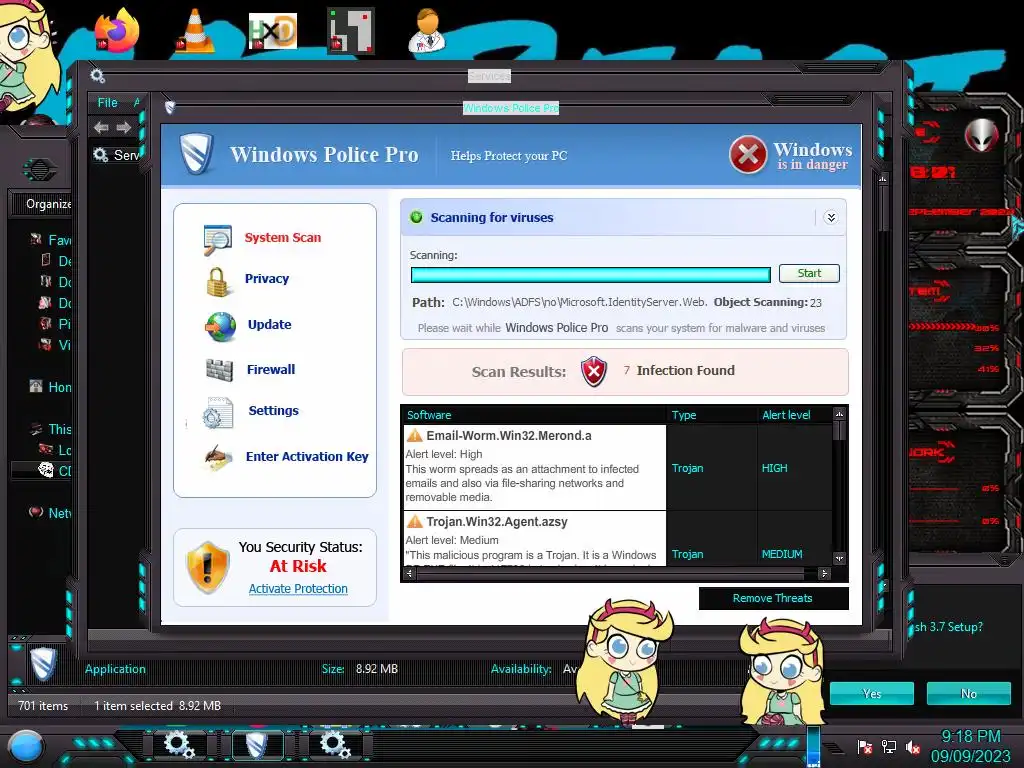Viewport: 1024px width, 768px height.
Task: Open Firefox from the desktop icon
Action: click(x=116, y=30)
